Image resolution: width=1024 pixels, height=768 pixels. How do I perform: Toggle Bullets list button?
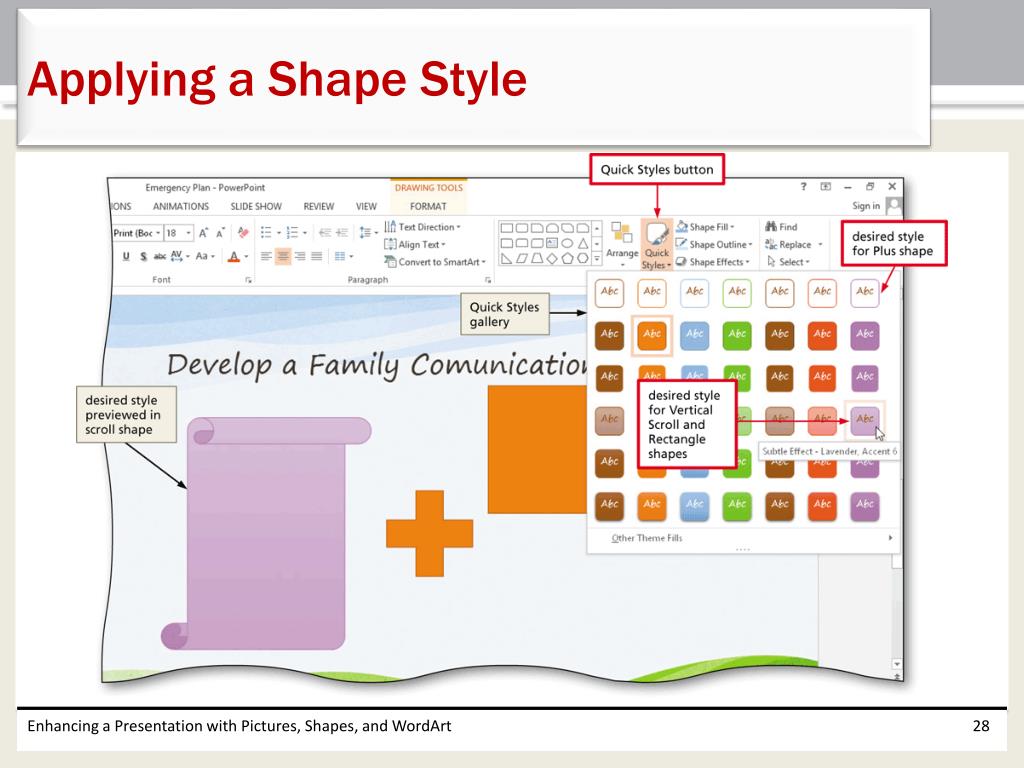pyautogui.click(x=266, y=232)
